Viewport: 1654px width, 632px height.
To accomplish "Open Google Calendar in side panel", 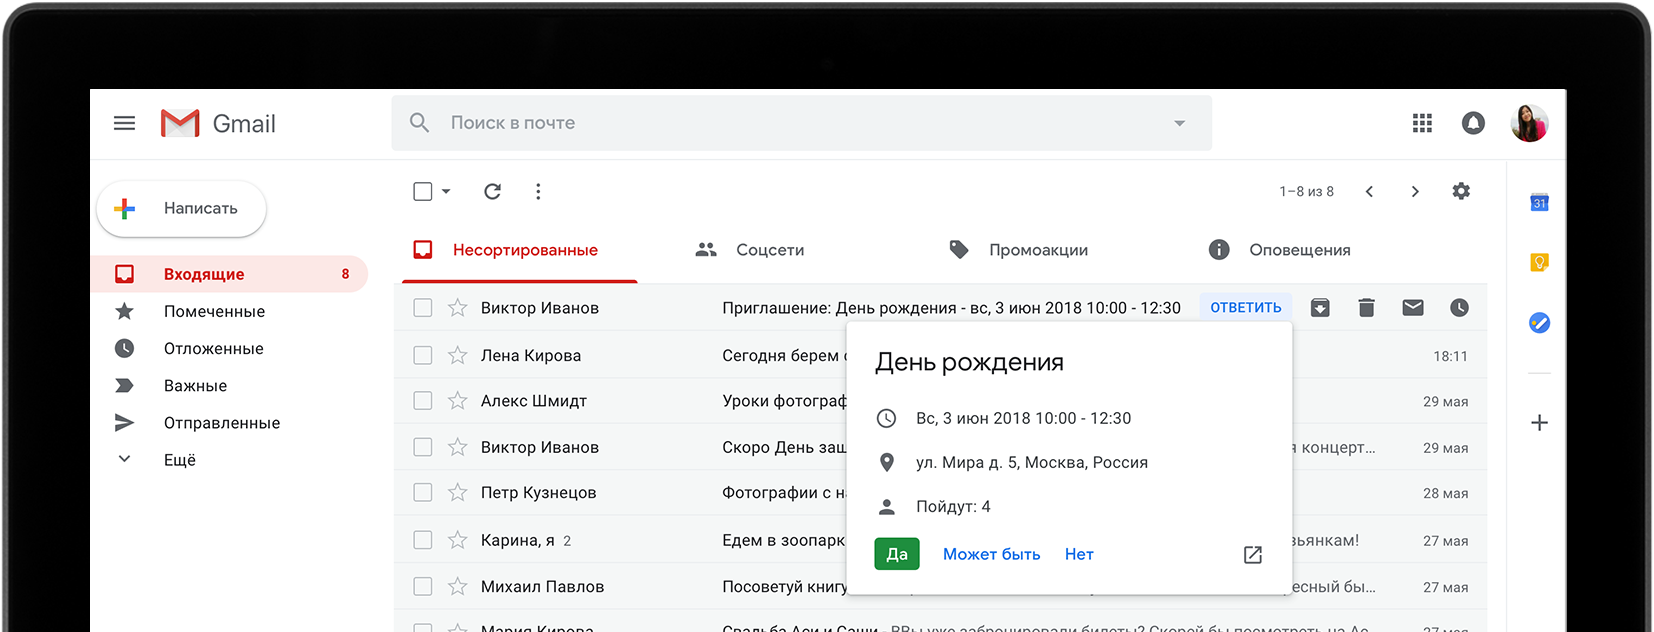I will coord(1539,203).
